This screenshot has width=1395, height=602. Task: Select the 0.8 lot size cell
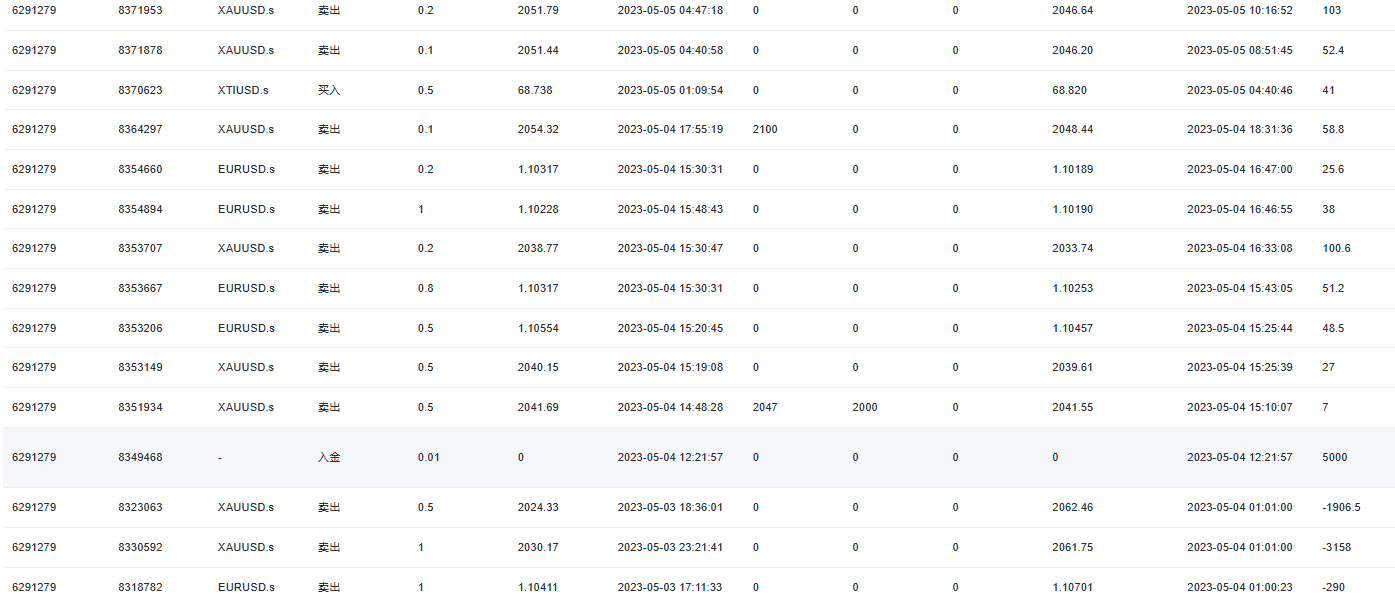425,288
